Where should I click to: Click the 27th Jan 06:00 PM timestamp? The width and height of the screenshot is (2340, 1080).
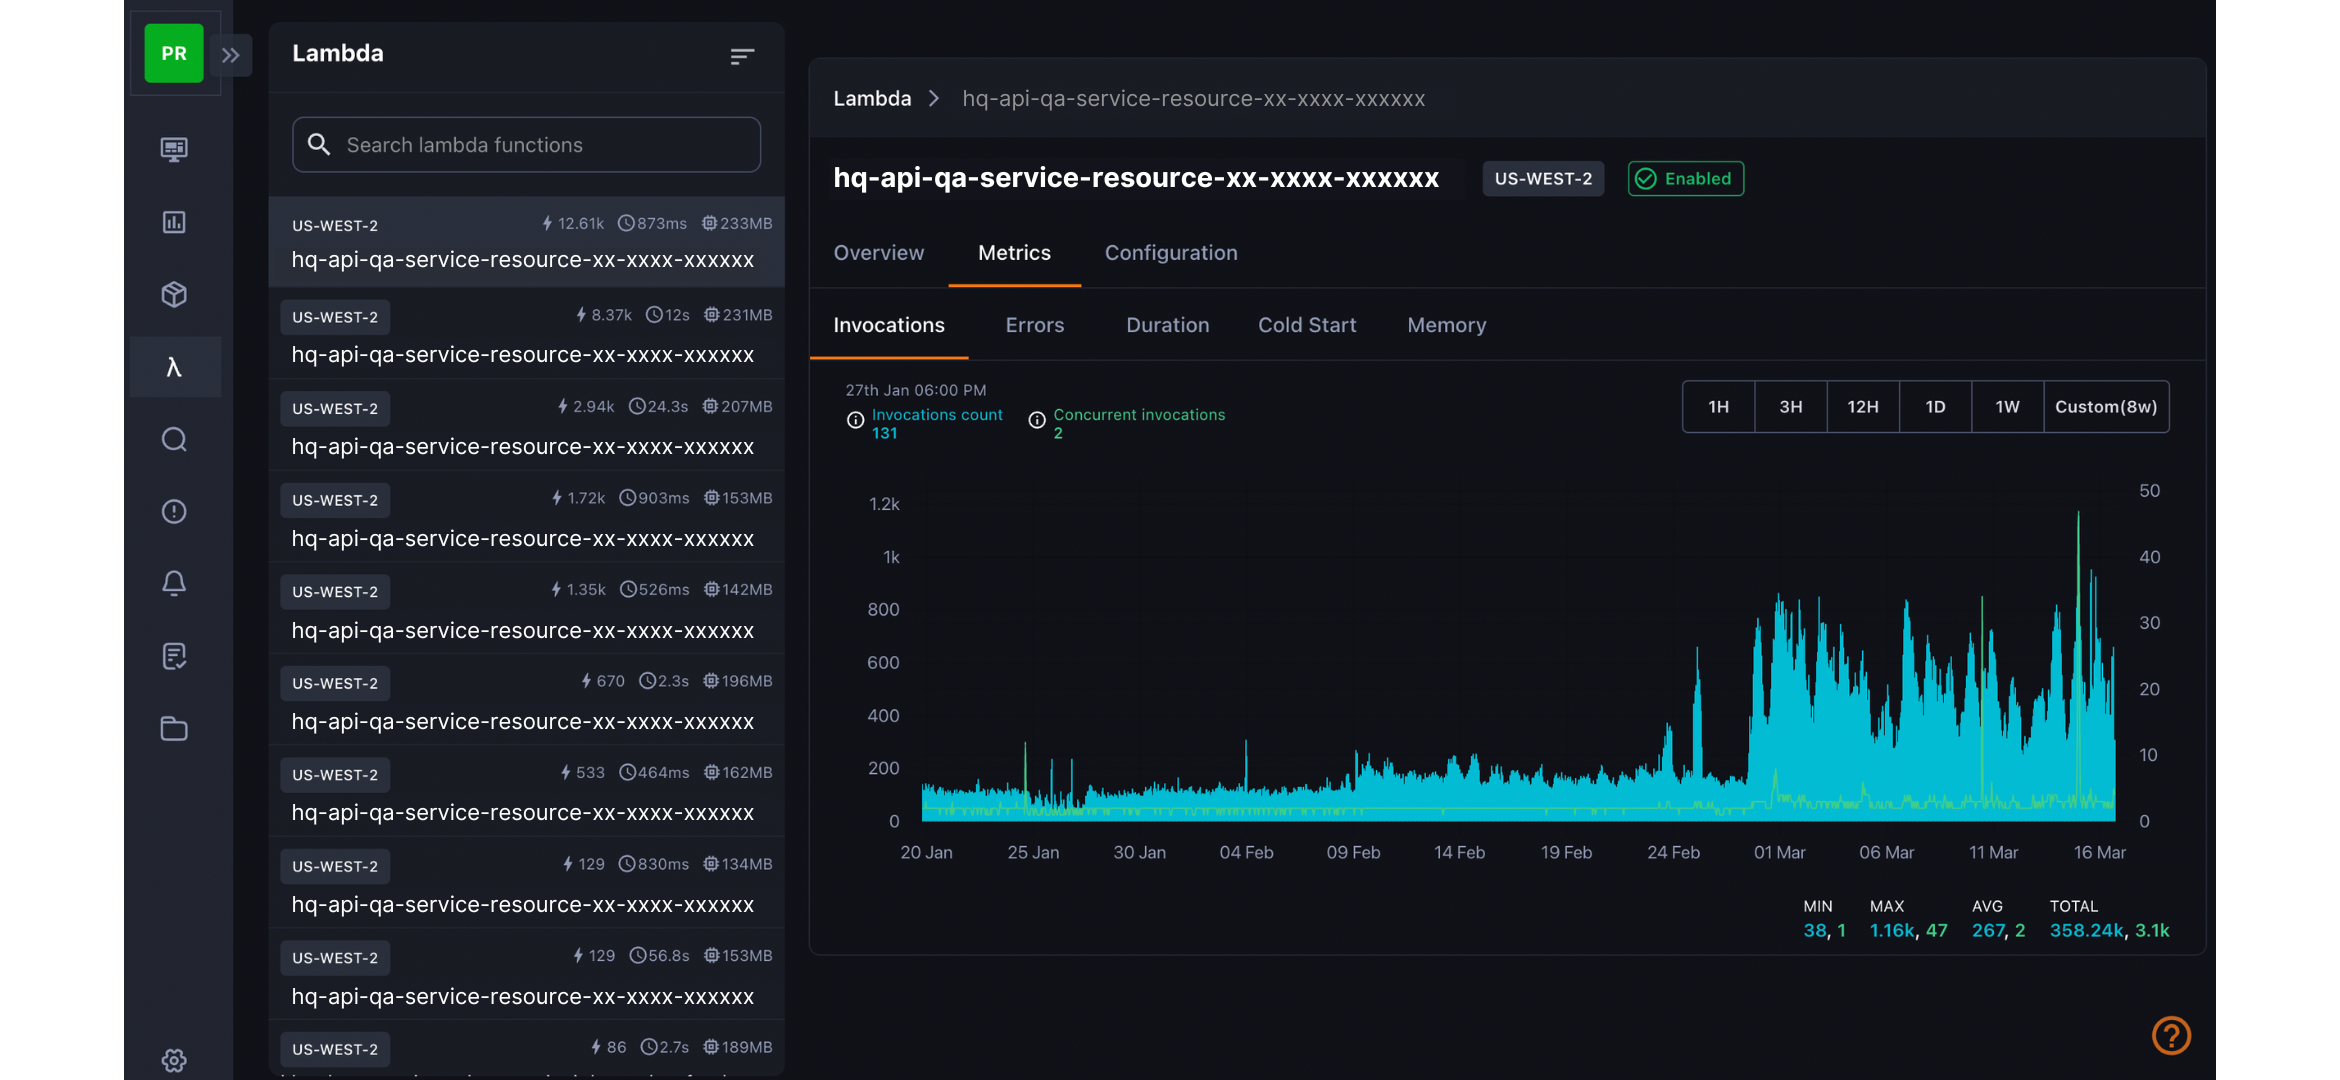pos(916,390)
